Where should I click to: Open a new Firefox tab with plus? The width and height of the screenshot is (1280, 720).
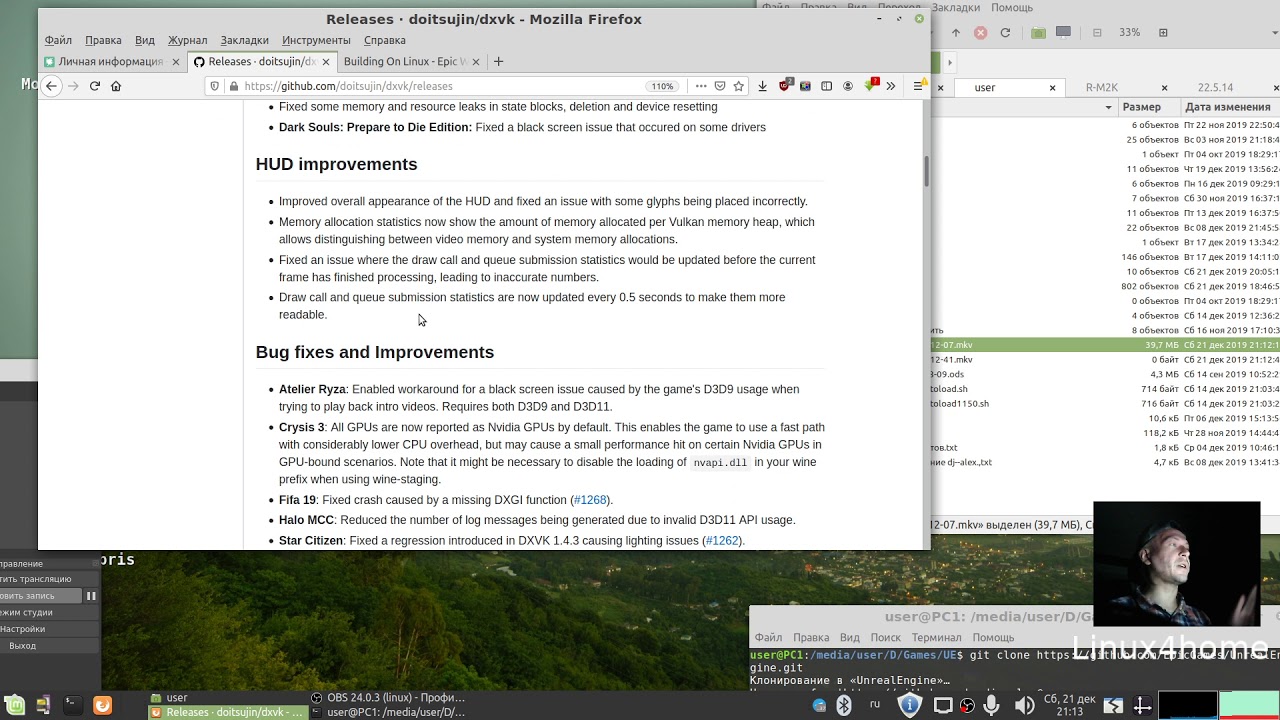click(x=498, y=61)
